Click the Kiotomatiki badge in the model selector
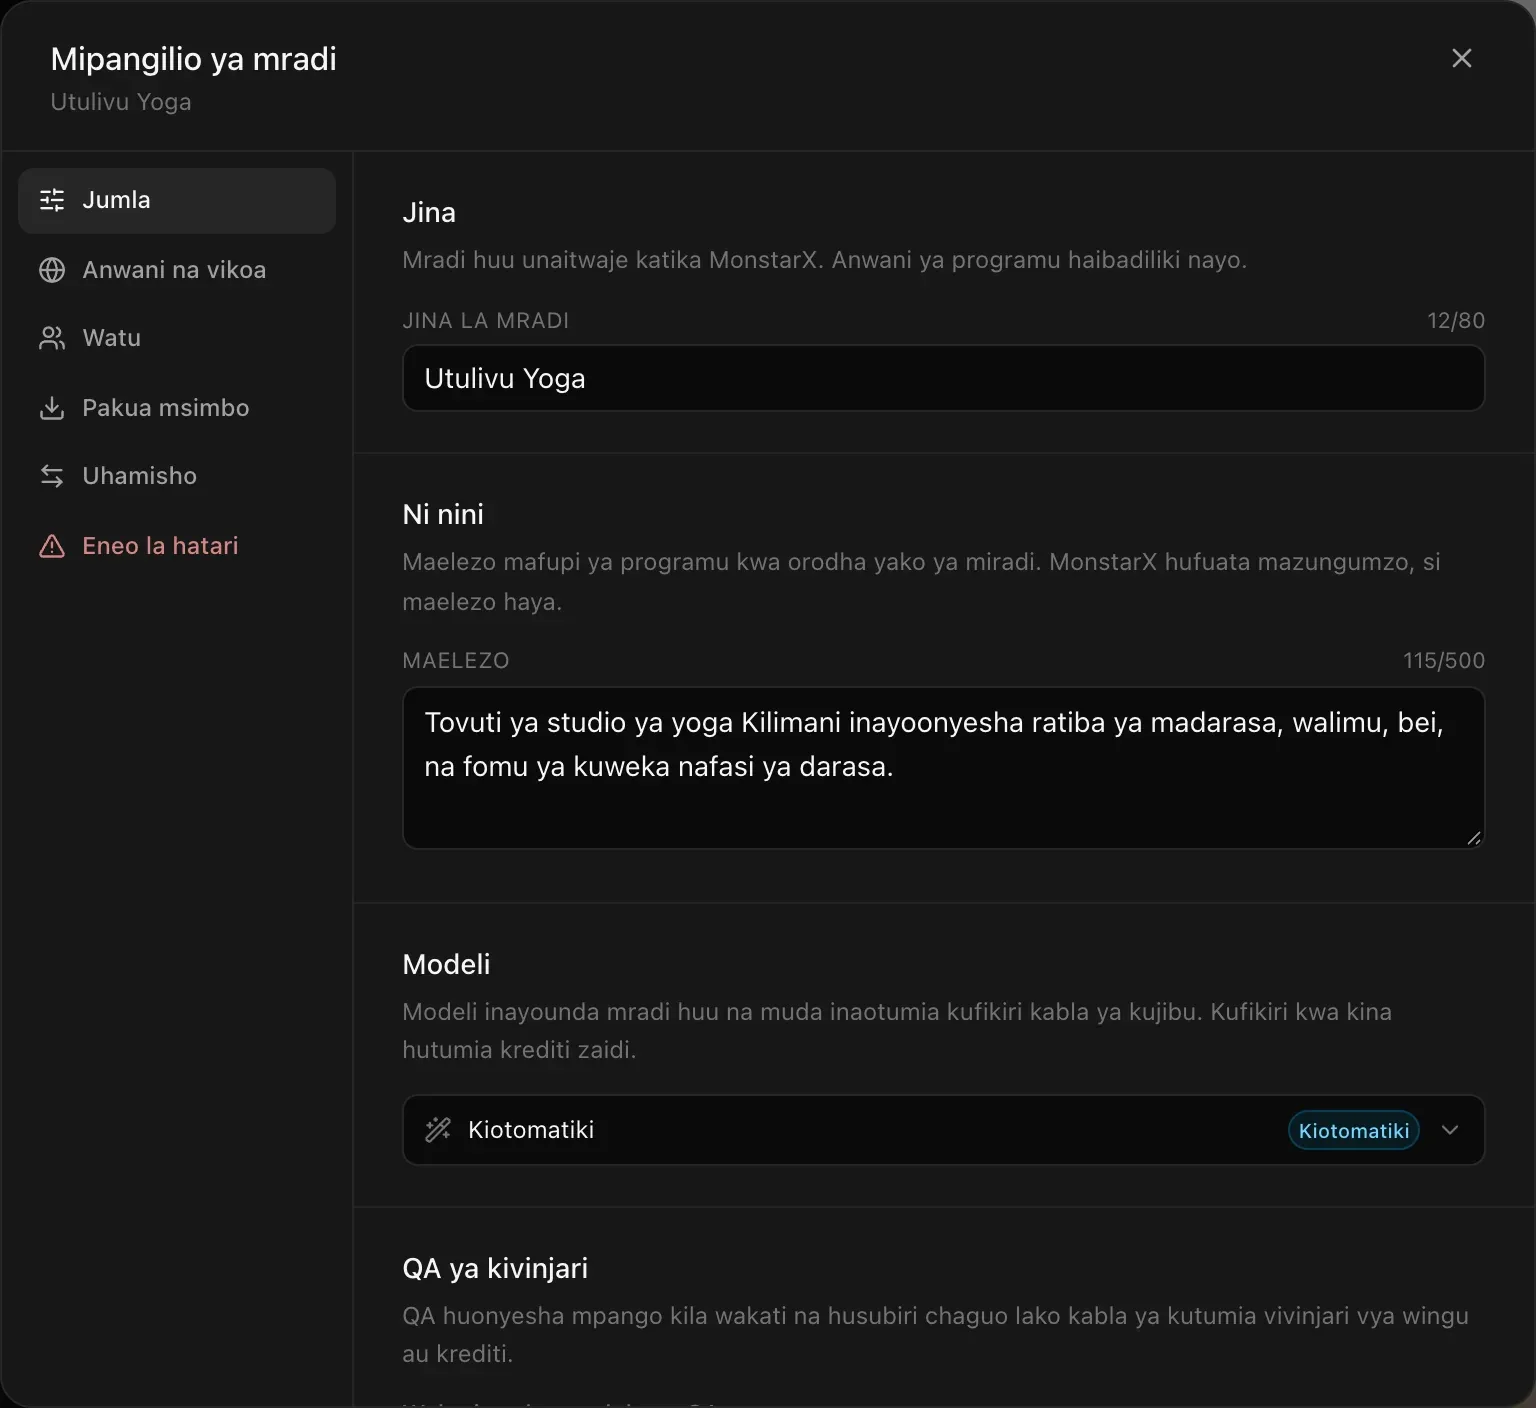 (x=1354, y=1130)
